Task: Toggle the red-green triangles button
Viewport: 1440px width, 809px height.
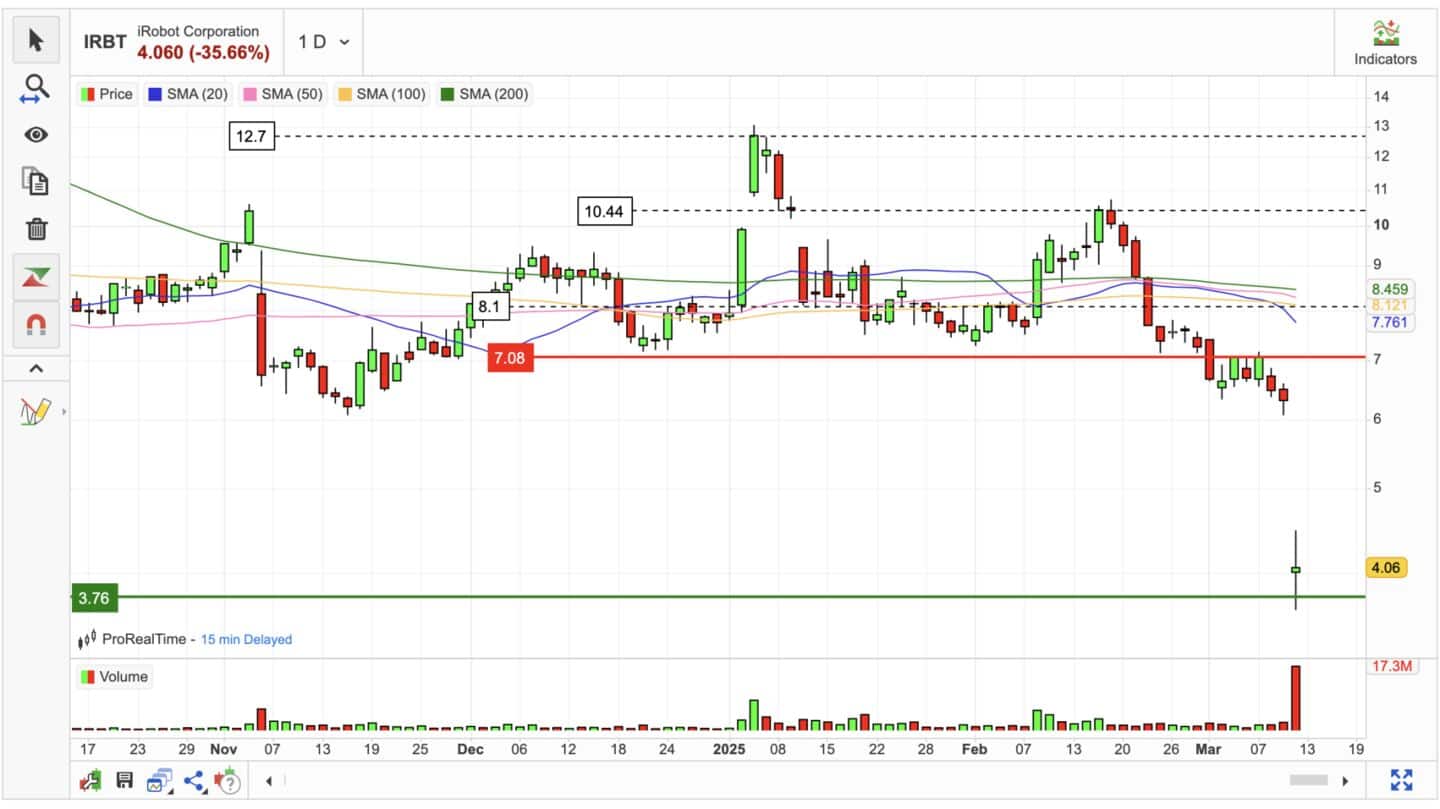Action: (36, 277)
